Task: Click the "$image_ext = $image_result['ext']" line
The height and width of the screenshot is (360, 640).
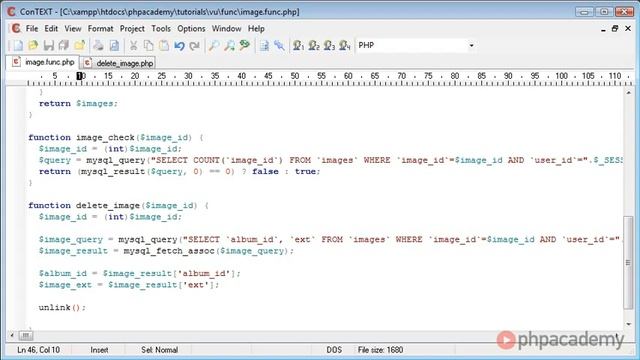Action: point(129,285)
